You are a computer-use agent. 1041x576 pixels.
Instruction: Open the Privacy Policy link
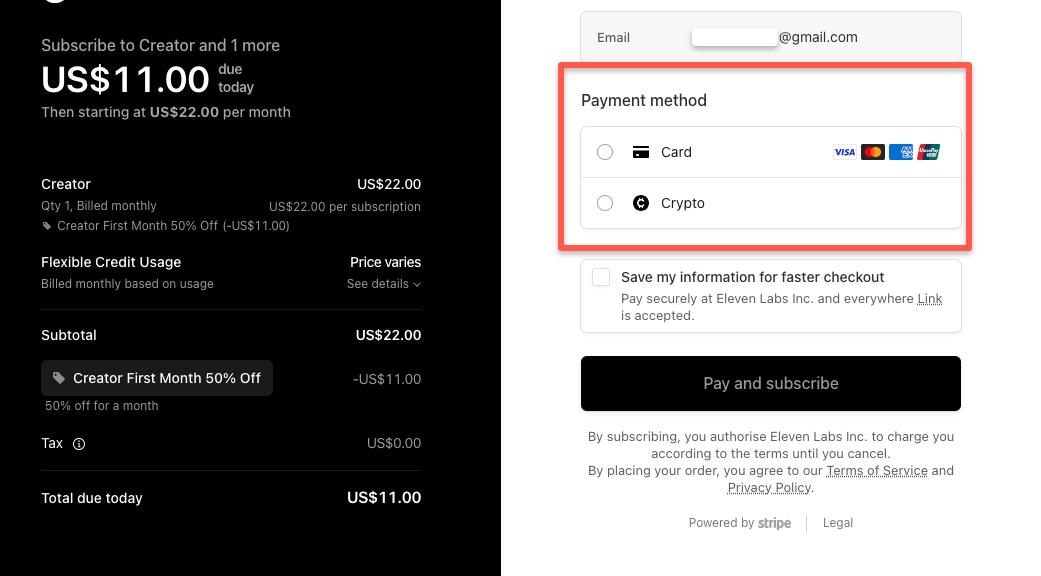(769, 487)
